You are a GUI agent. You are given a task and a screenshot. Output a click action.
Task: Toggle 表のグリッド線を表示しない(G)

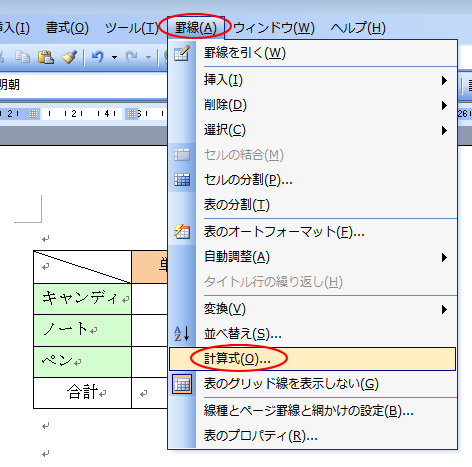pos(313,384)
